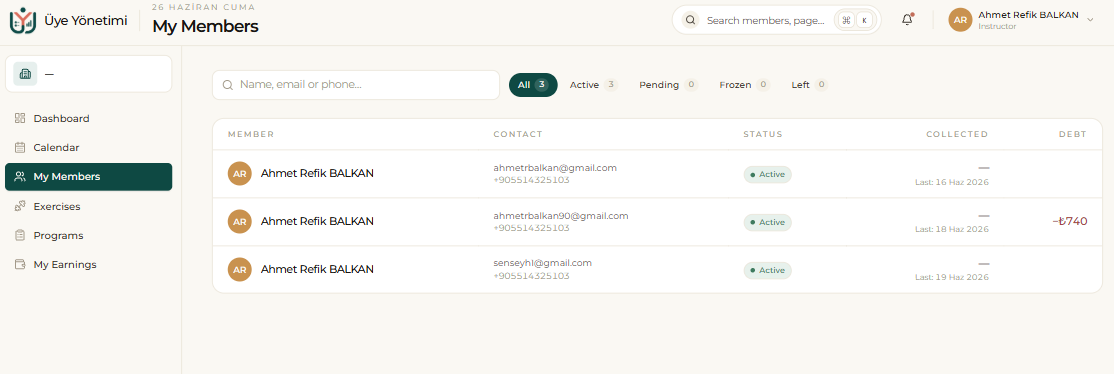This screenshot has width=1114, height=374.
Task: Click the Calendar icon in sidebar
Action: click(x=20, y=147)
